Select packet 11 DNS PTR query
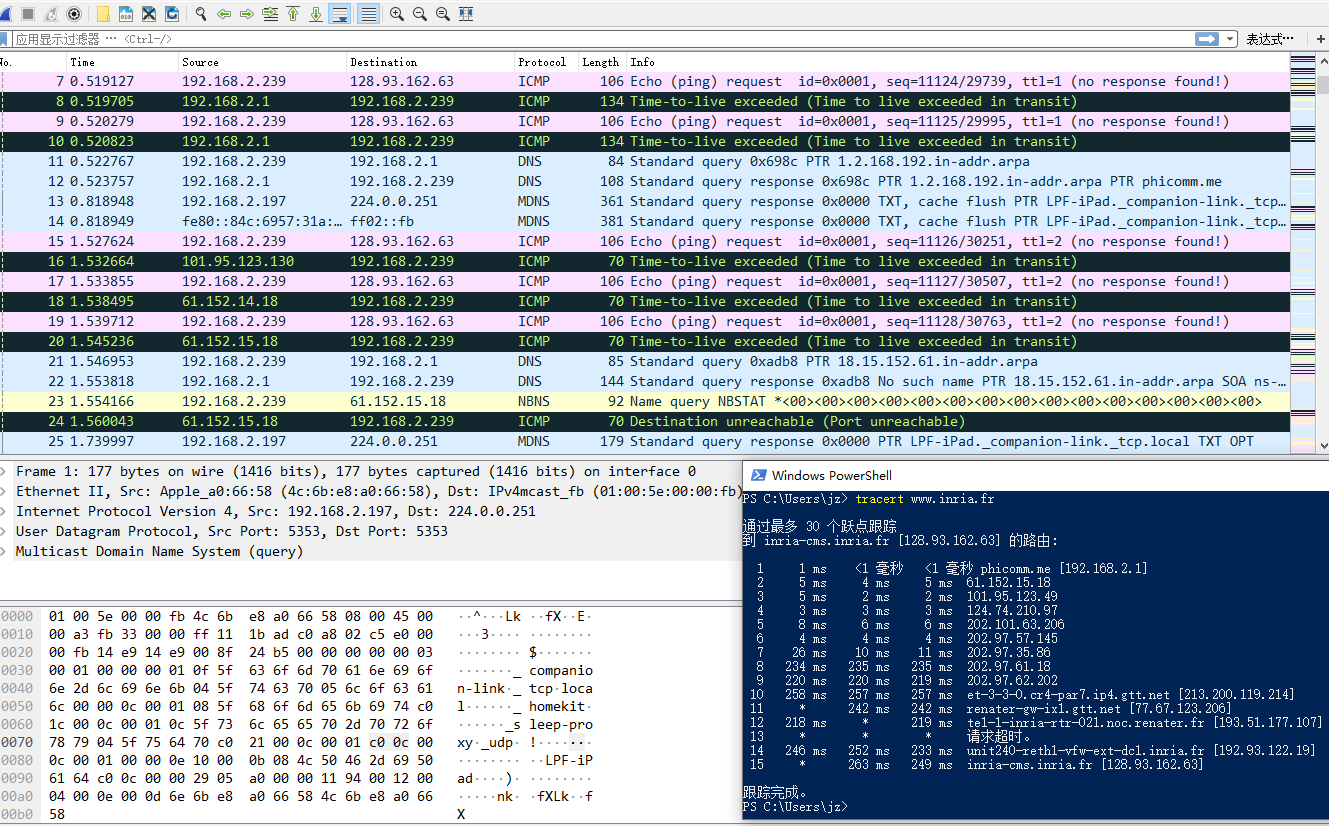This screenshot has height=826, width=1329. point(644,161)
